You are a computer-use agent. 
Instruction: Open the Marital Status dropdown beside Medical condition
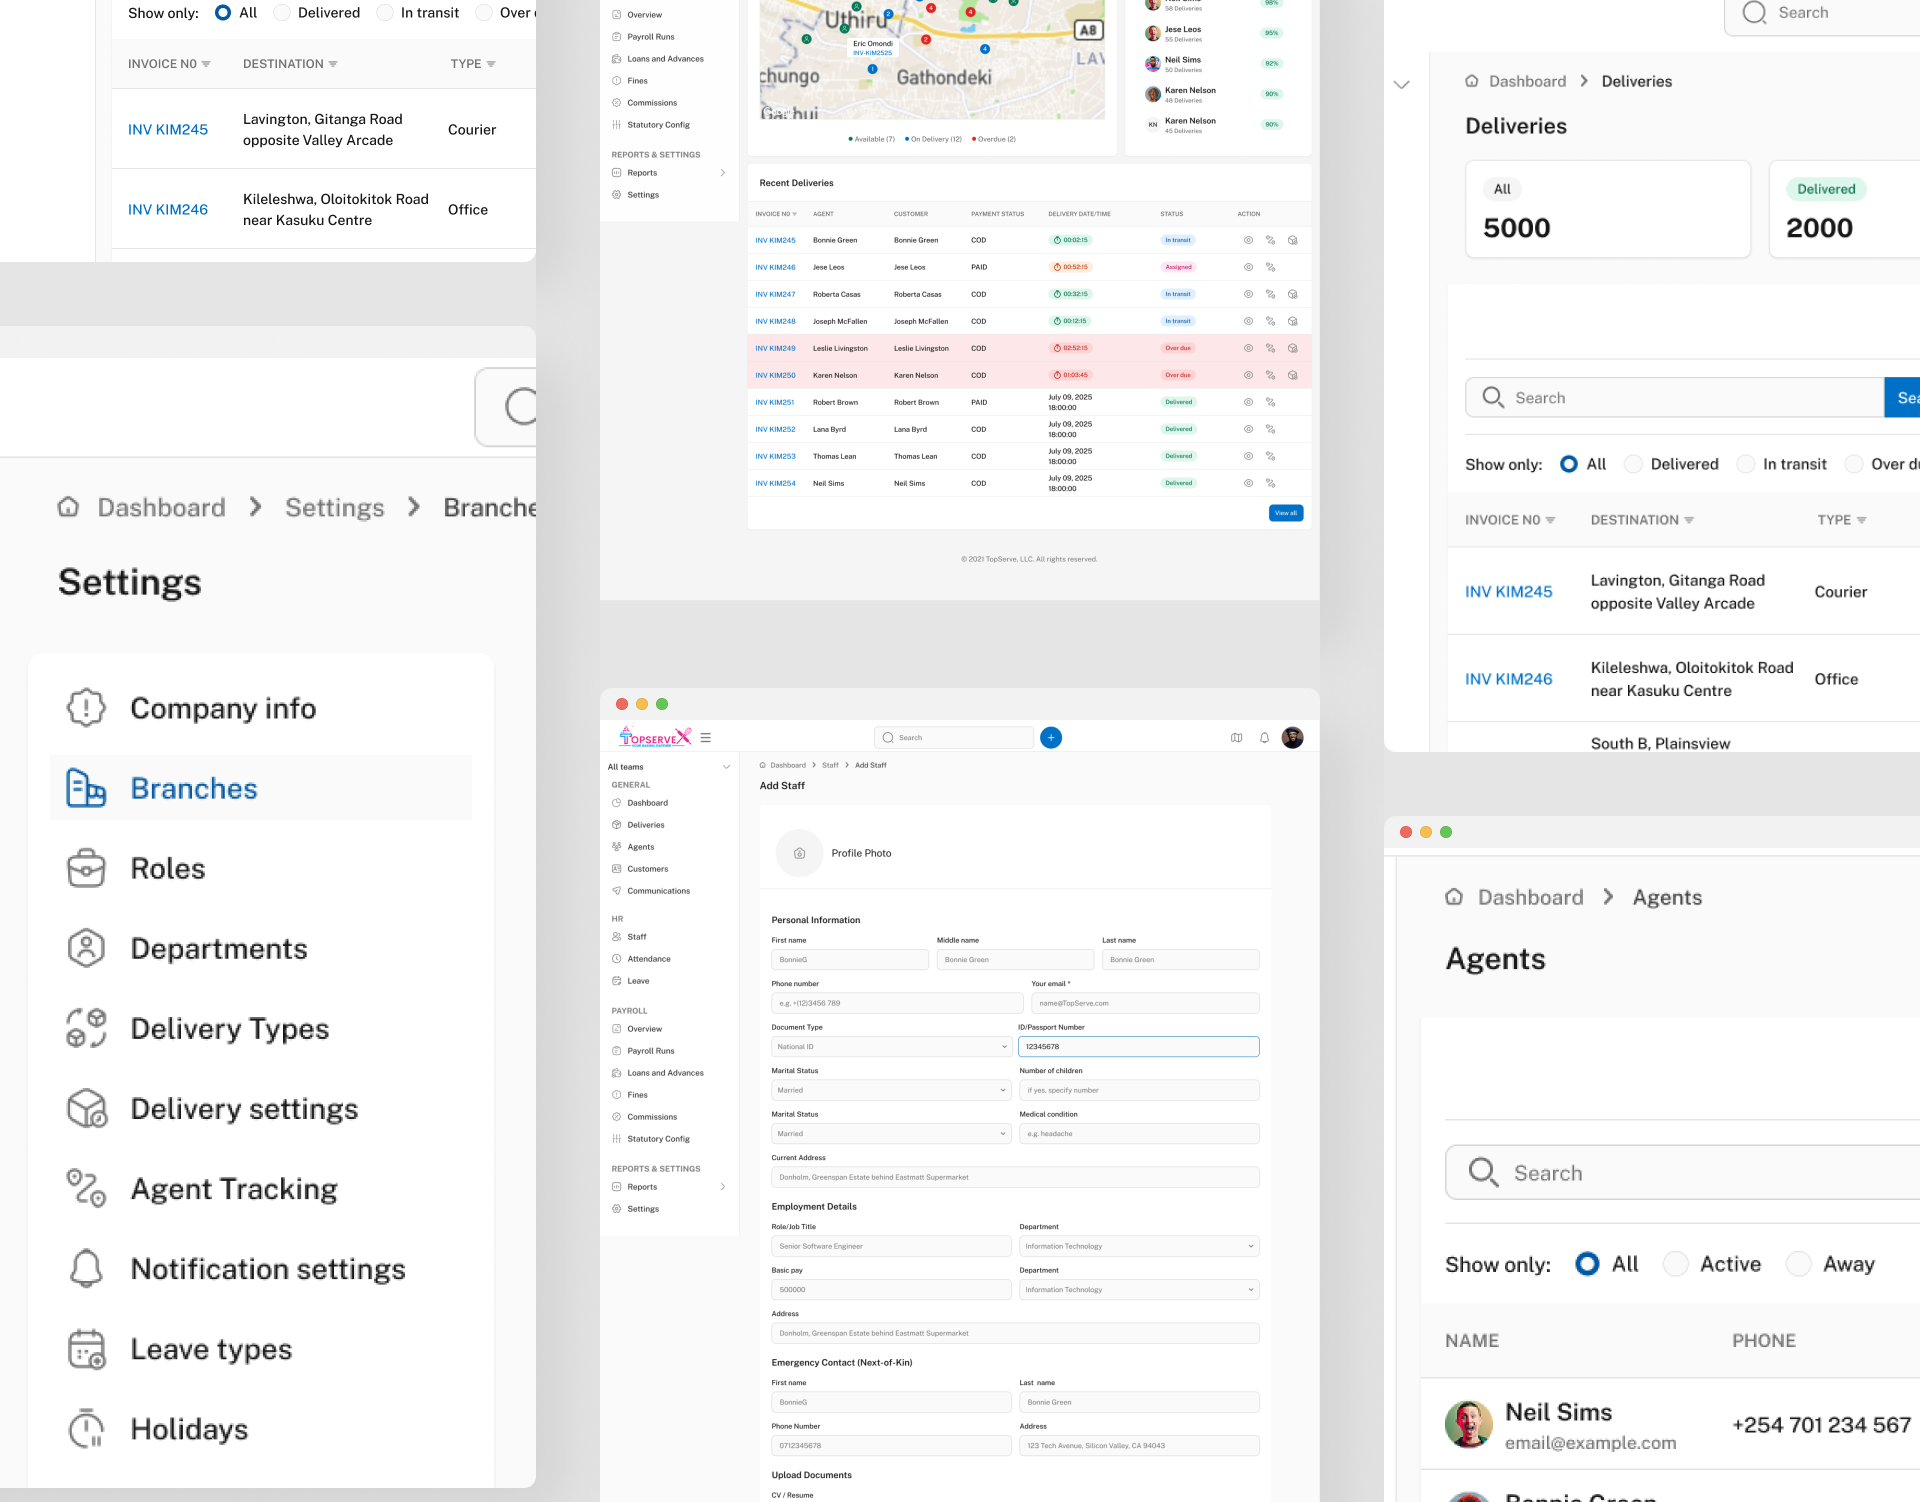890,1134
